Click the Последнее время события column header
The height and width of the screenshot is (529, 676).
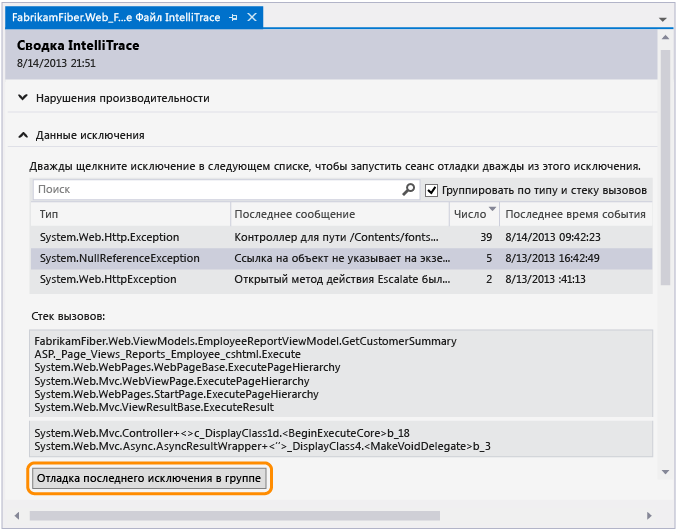[x=576, y=214]
